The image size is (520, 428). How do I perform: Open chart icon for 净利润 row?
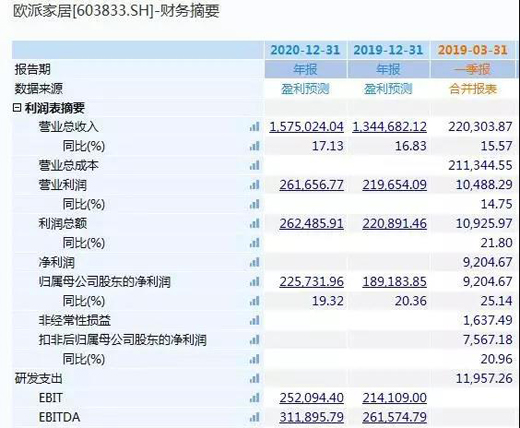click(x=254, y=263)
